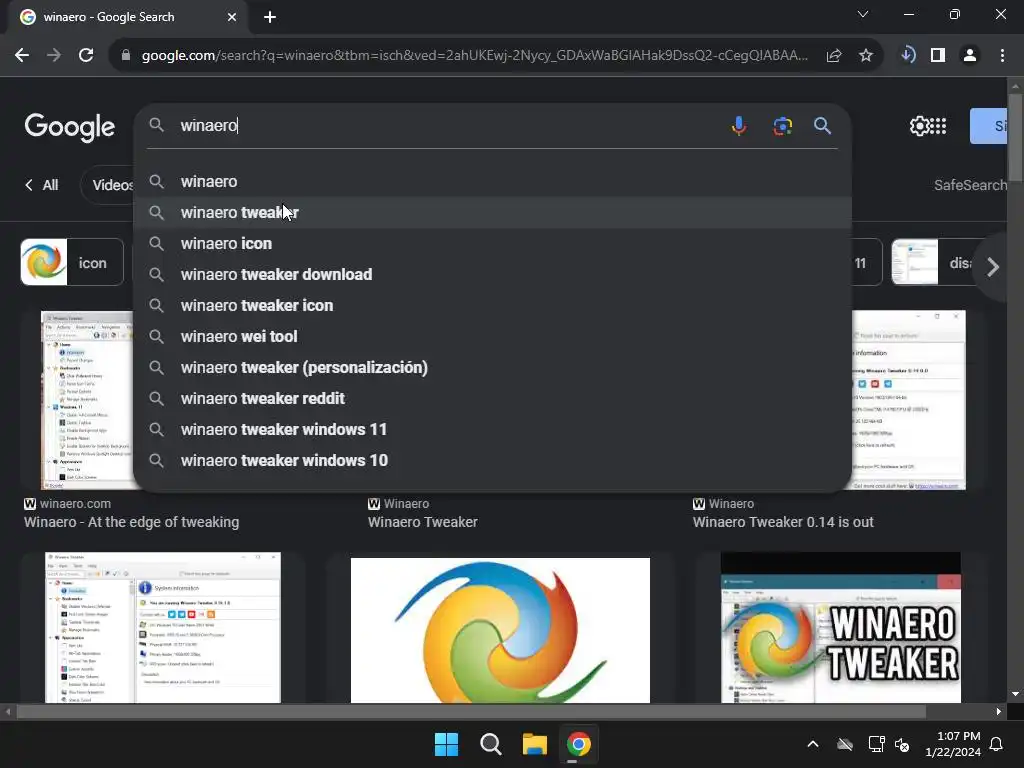This screenshot has height=768, width=1024.
Task: Open tab search chevron in title bar
Action: (x=863, y=14)
